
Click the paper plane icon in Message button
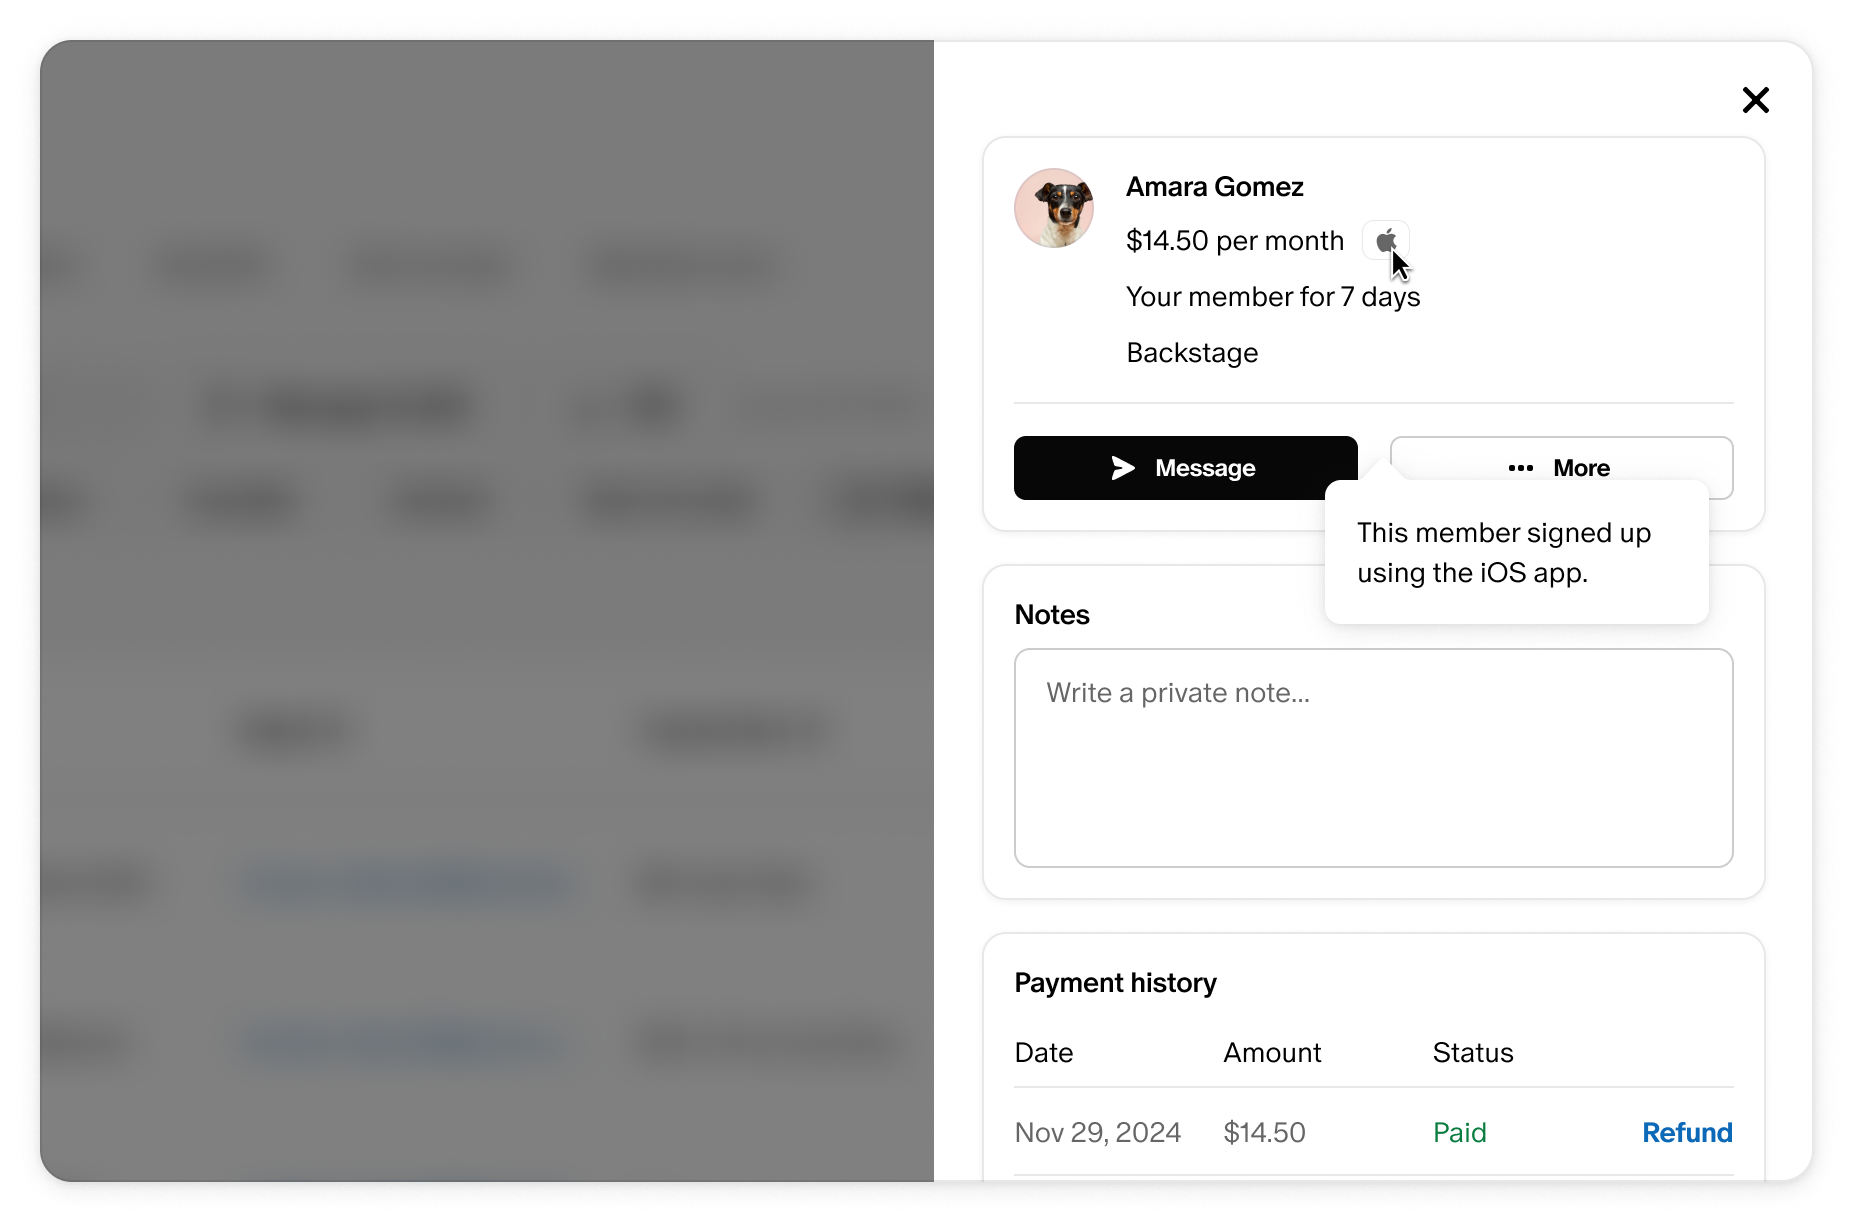1123,468
